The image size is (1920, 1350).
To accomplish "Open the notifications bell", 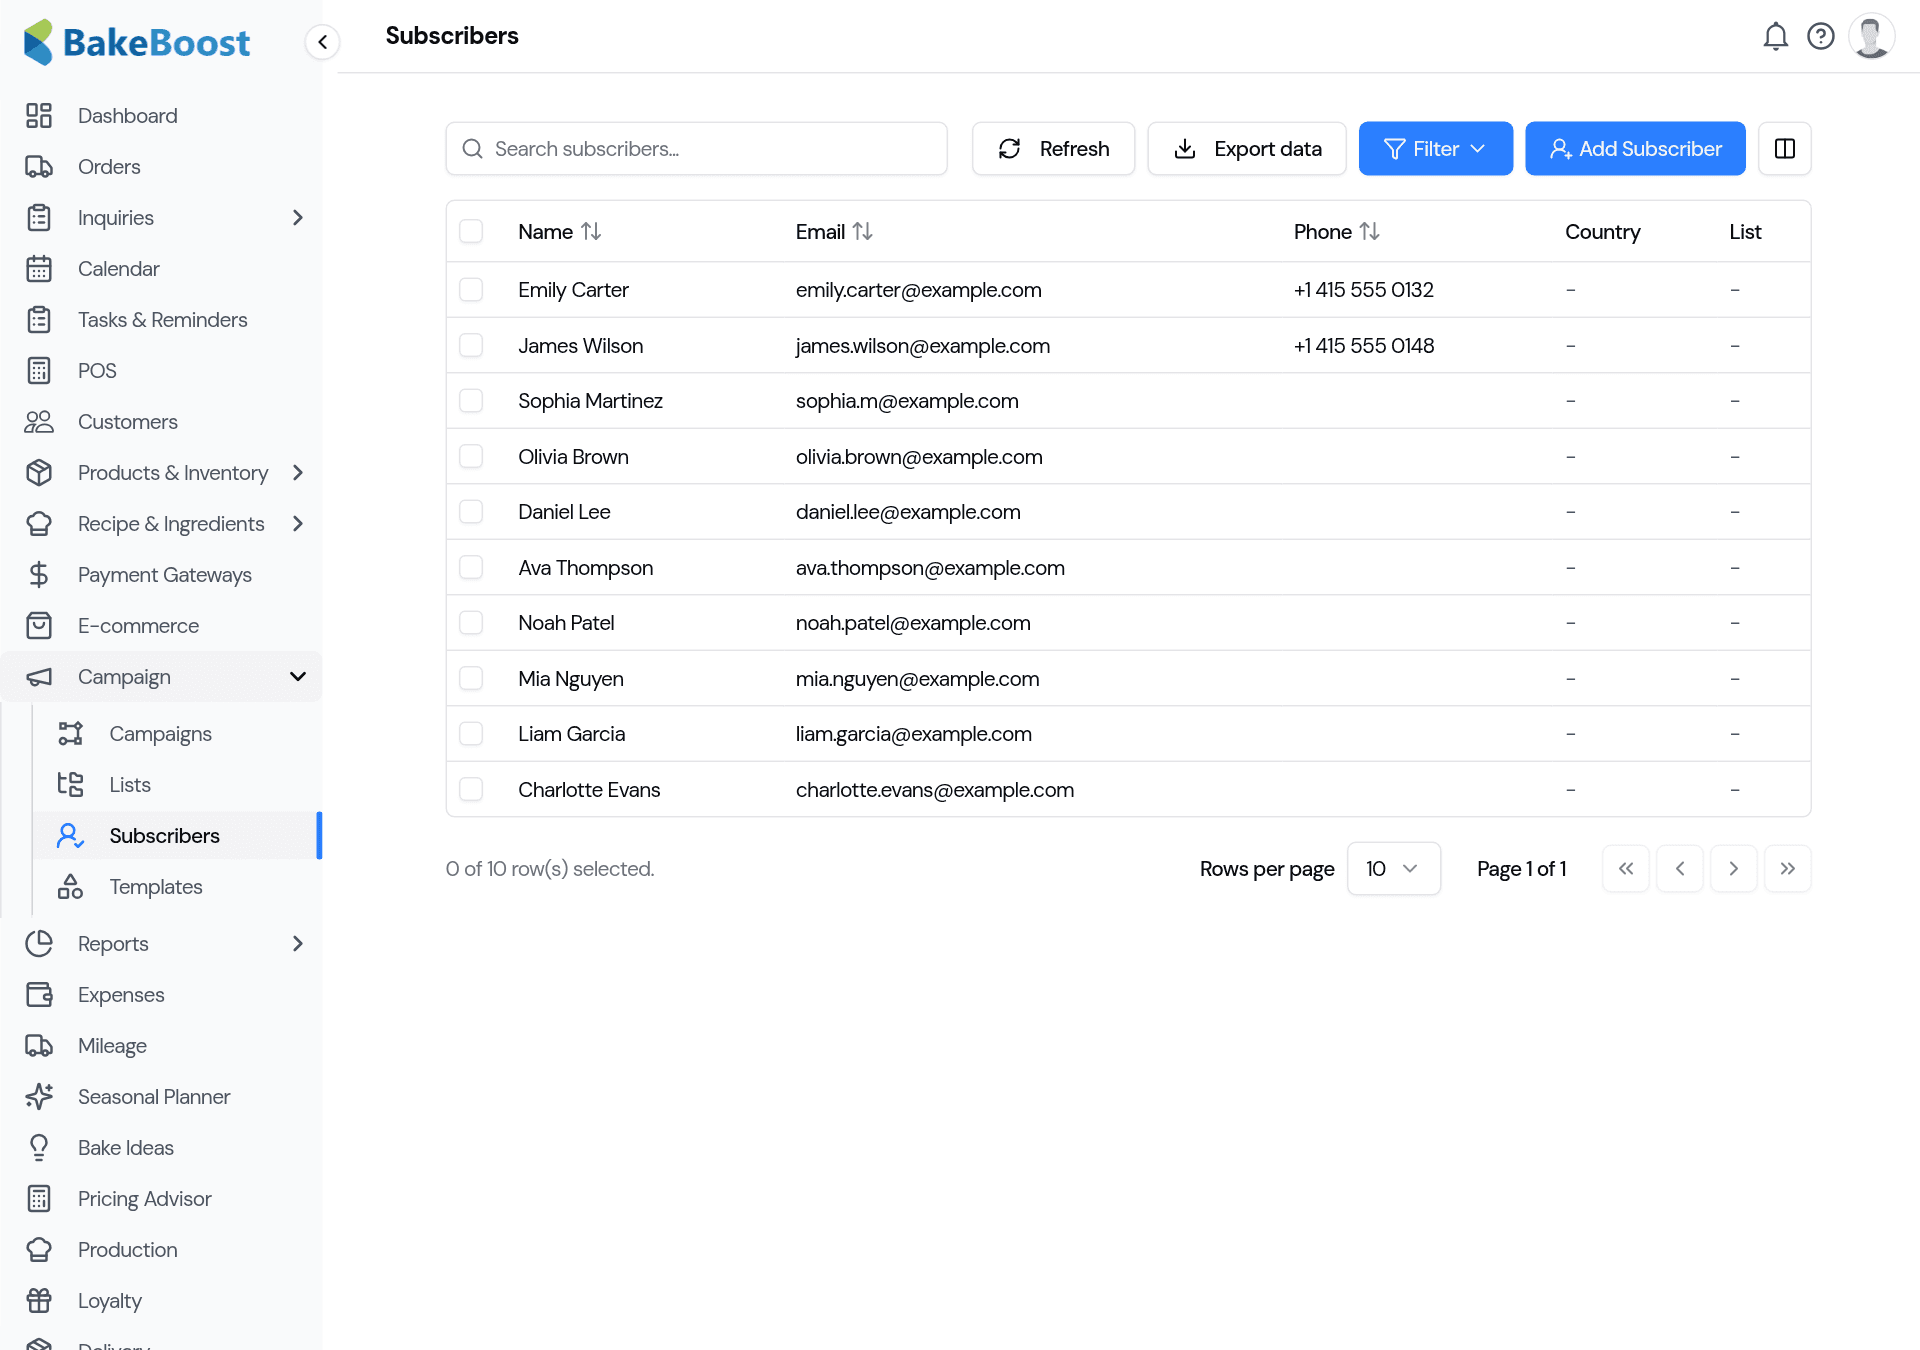I will pyautogui.click(x=1775, y=37).
